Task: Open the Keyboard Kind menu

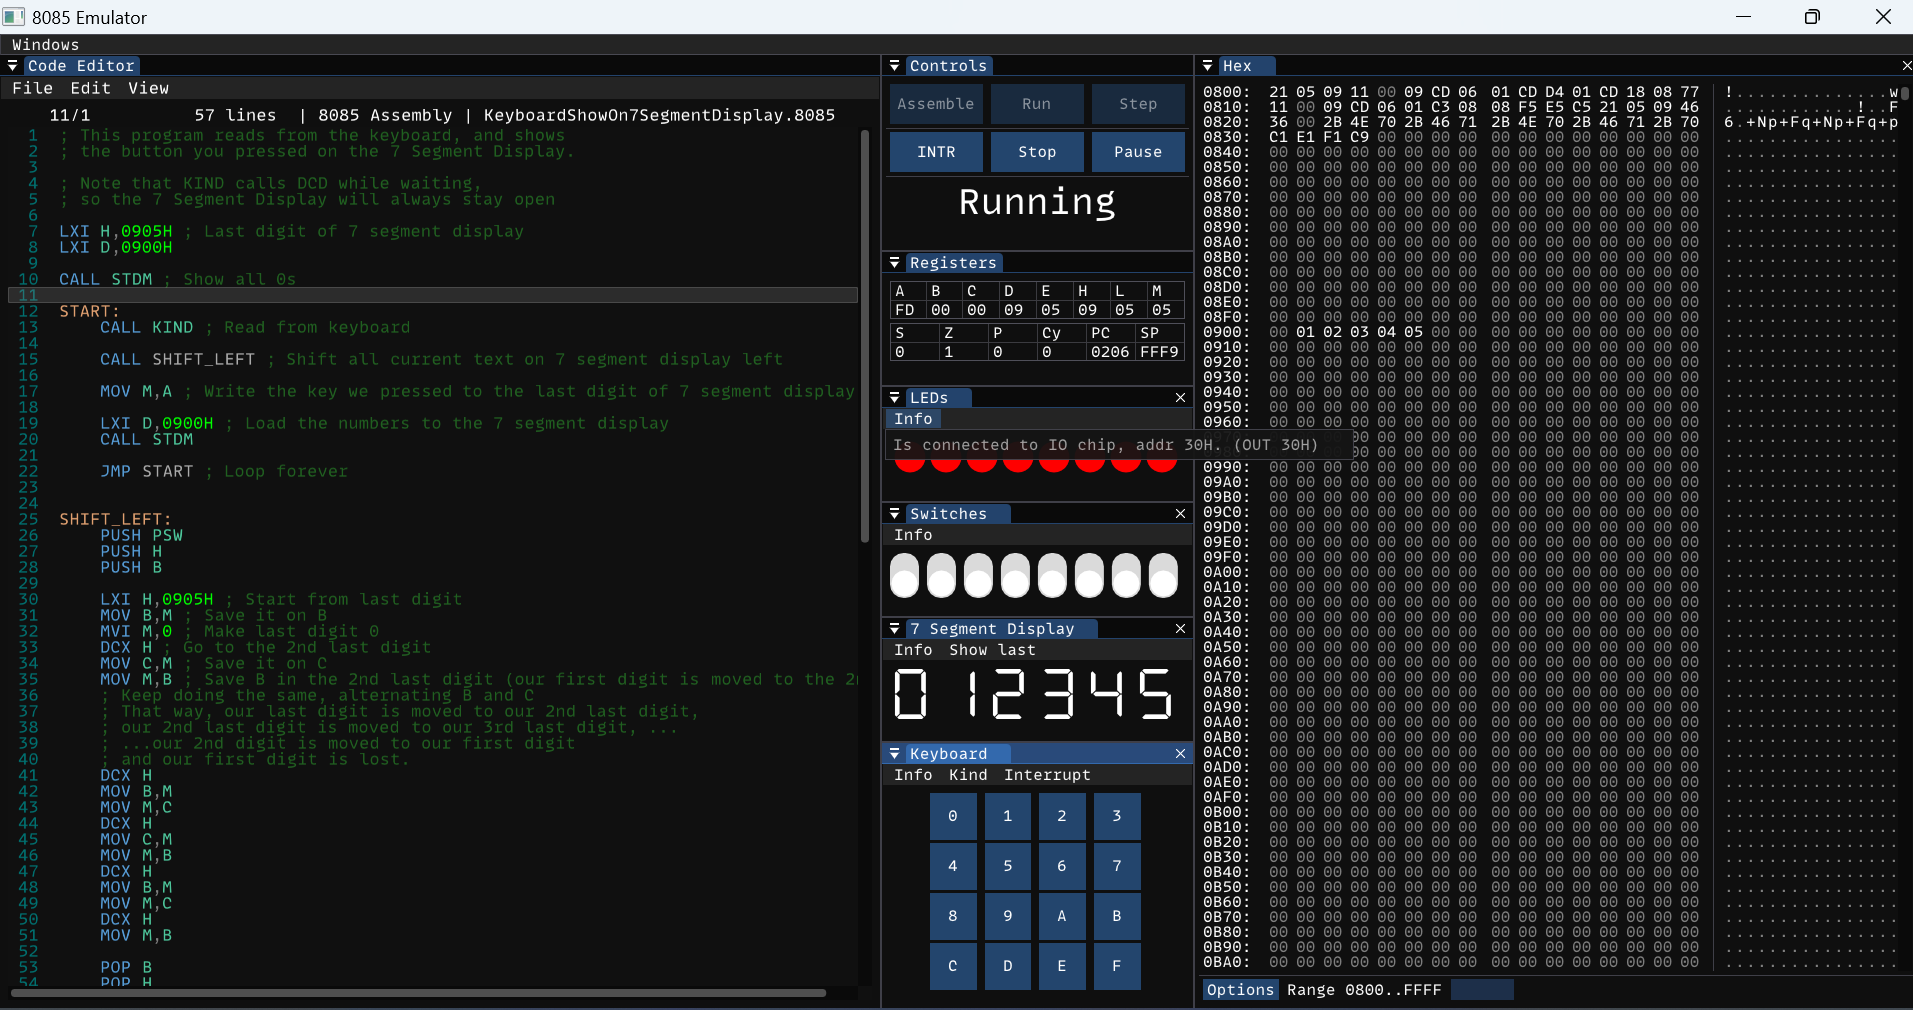Action: point(968,775)
